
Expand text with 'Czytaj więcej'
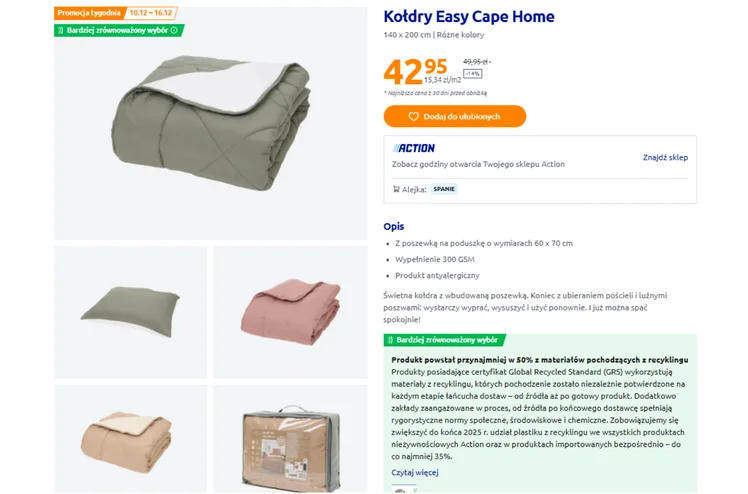(414, 472)
